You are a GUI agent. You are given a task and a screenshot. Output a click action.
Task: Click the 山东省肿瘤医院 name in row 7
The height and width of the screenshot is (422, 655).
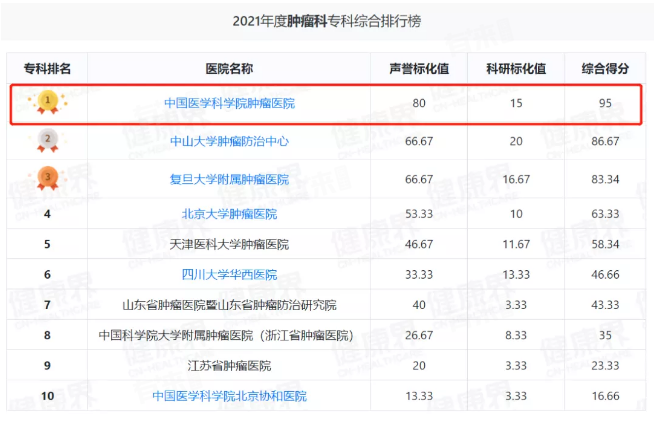coord(229,305)
